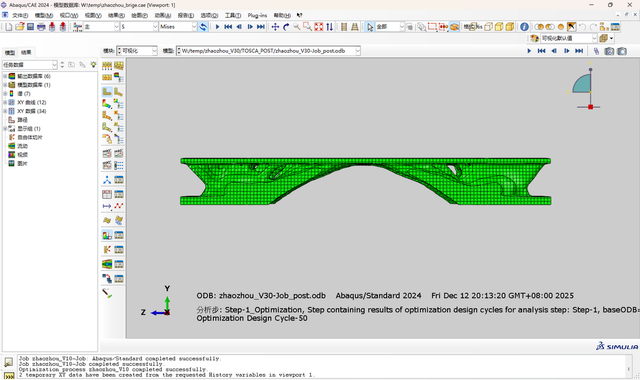This screenshot has width=640, height=380.
Task: Open the Plug-ins menu
Action: tap(257, 16)
